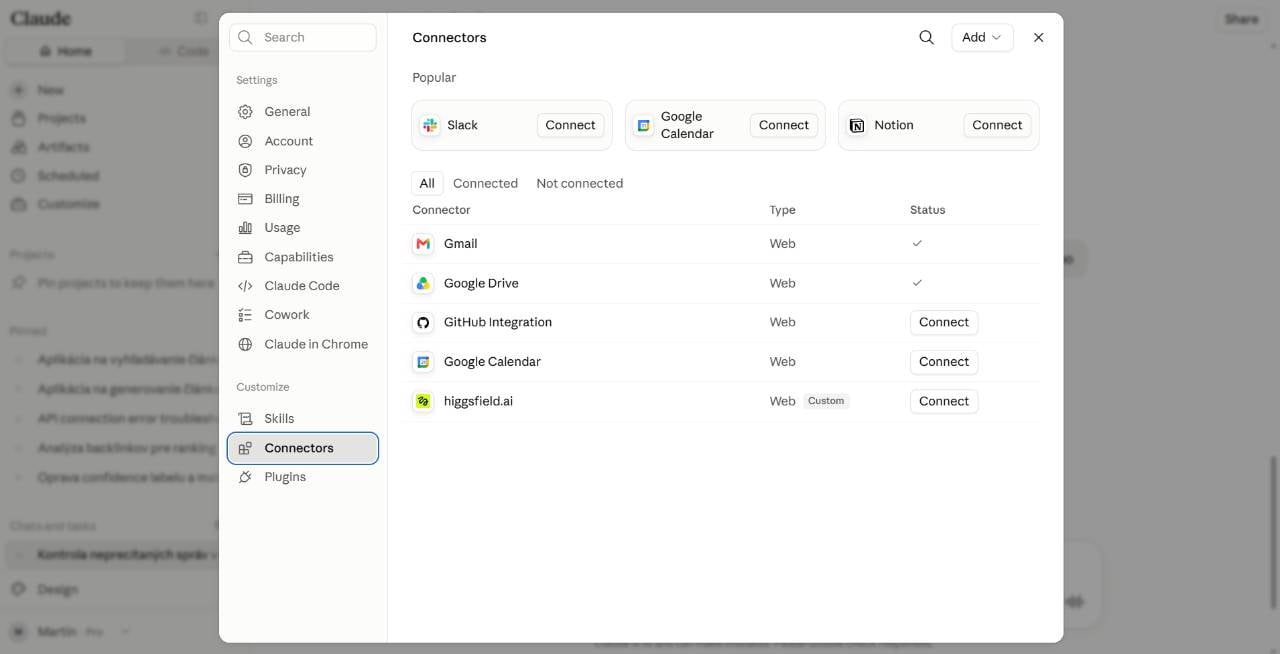Click the Account person icon
Image resolution: width=1280 pixels, height=654 pixels.
tap(245, 141)
